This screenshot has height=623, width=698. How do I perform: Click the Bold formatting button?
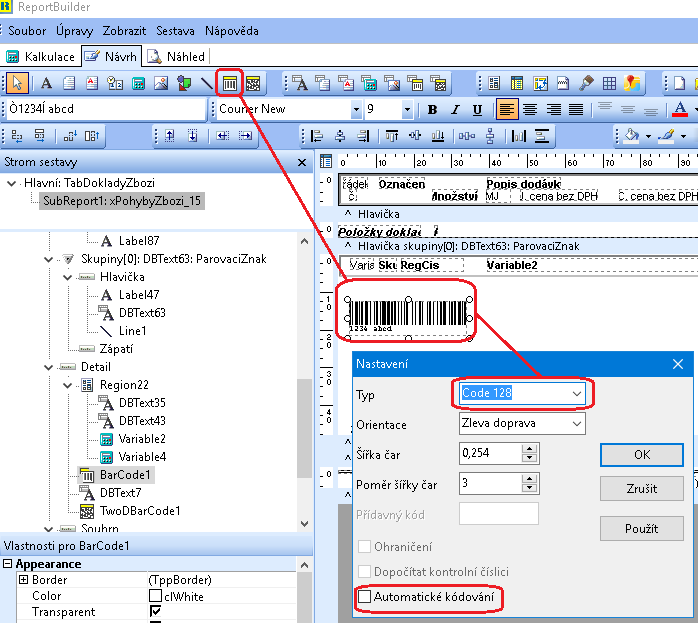(x=433, y=109)
